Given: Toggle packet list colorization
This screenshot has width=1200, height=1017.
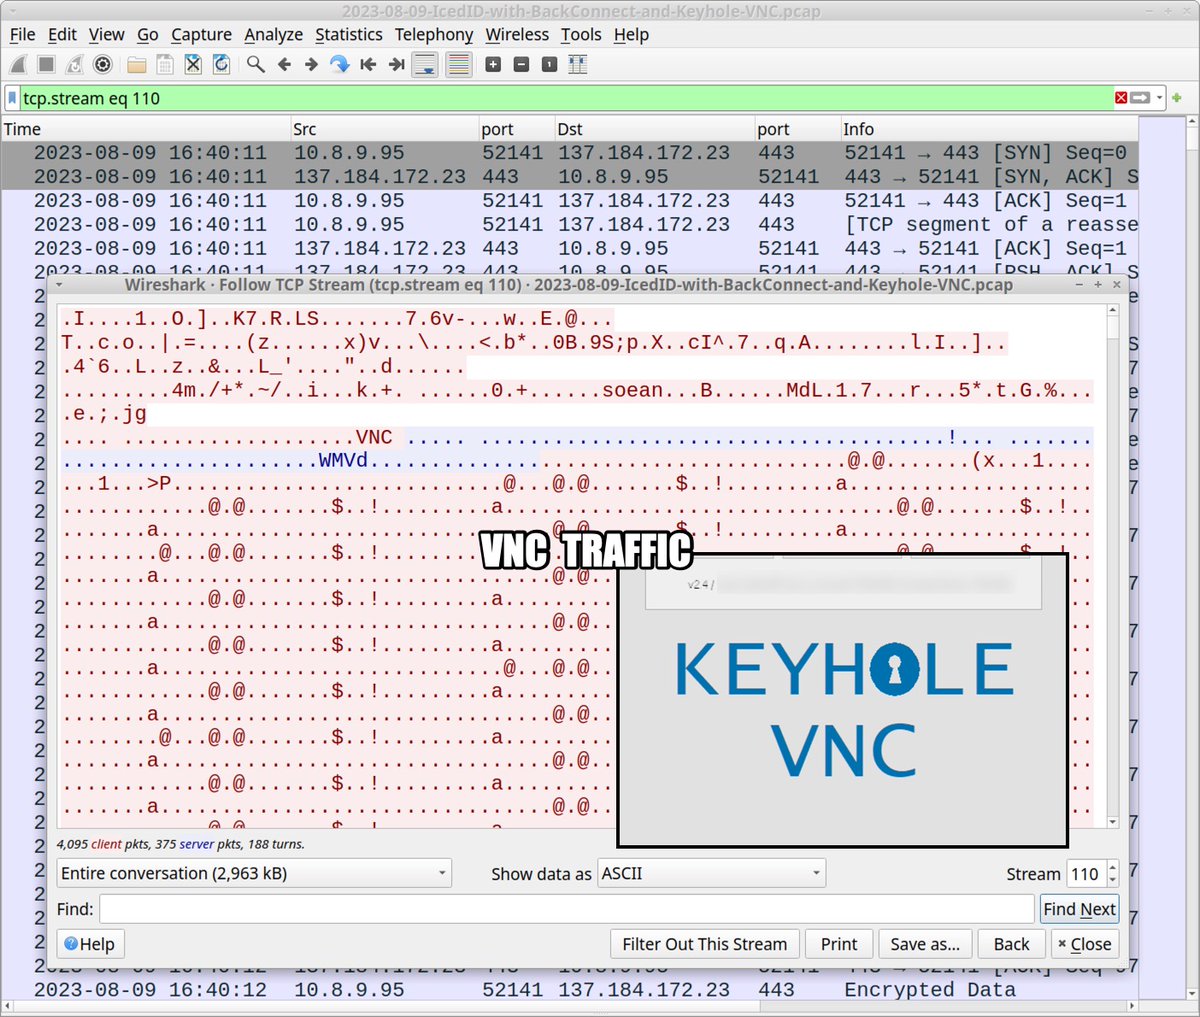Looking at the screenshot, I should (x=458, y=64).
